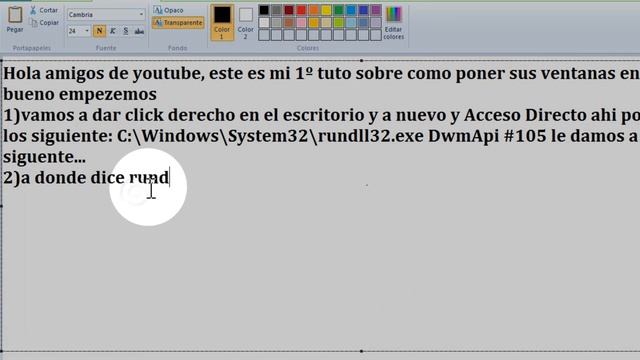Pick the turquoise blue palette swatch
The width and height of the screenshot is (640, 360).
[351, 10]
